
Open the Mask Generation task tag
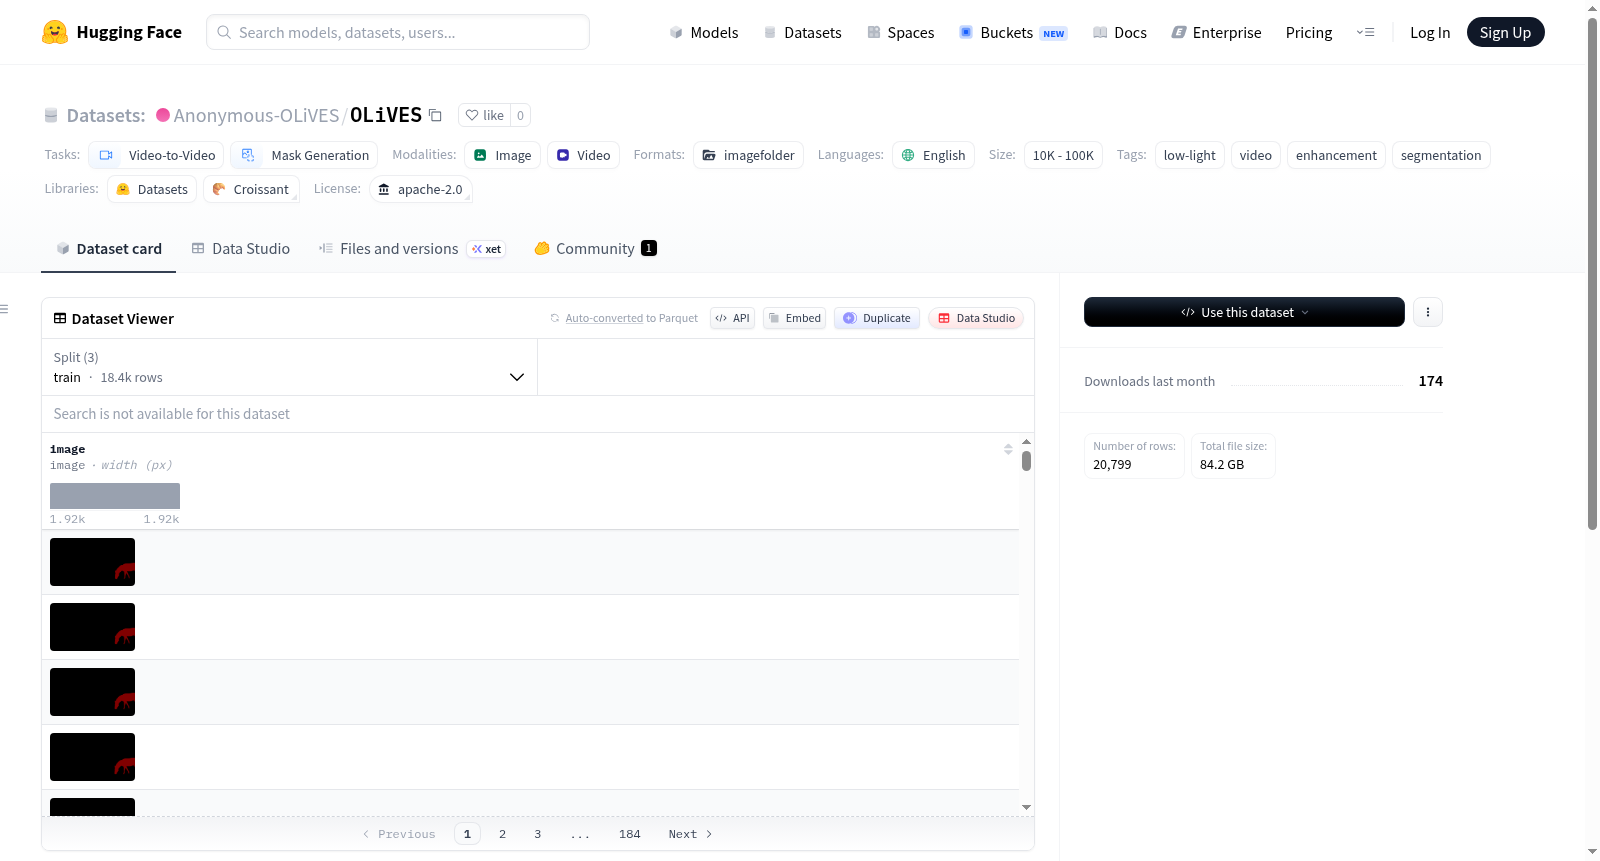(304, 155)
